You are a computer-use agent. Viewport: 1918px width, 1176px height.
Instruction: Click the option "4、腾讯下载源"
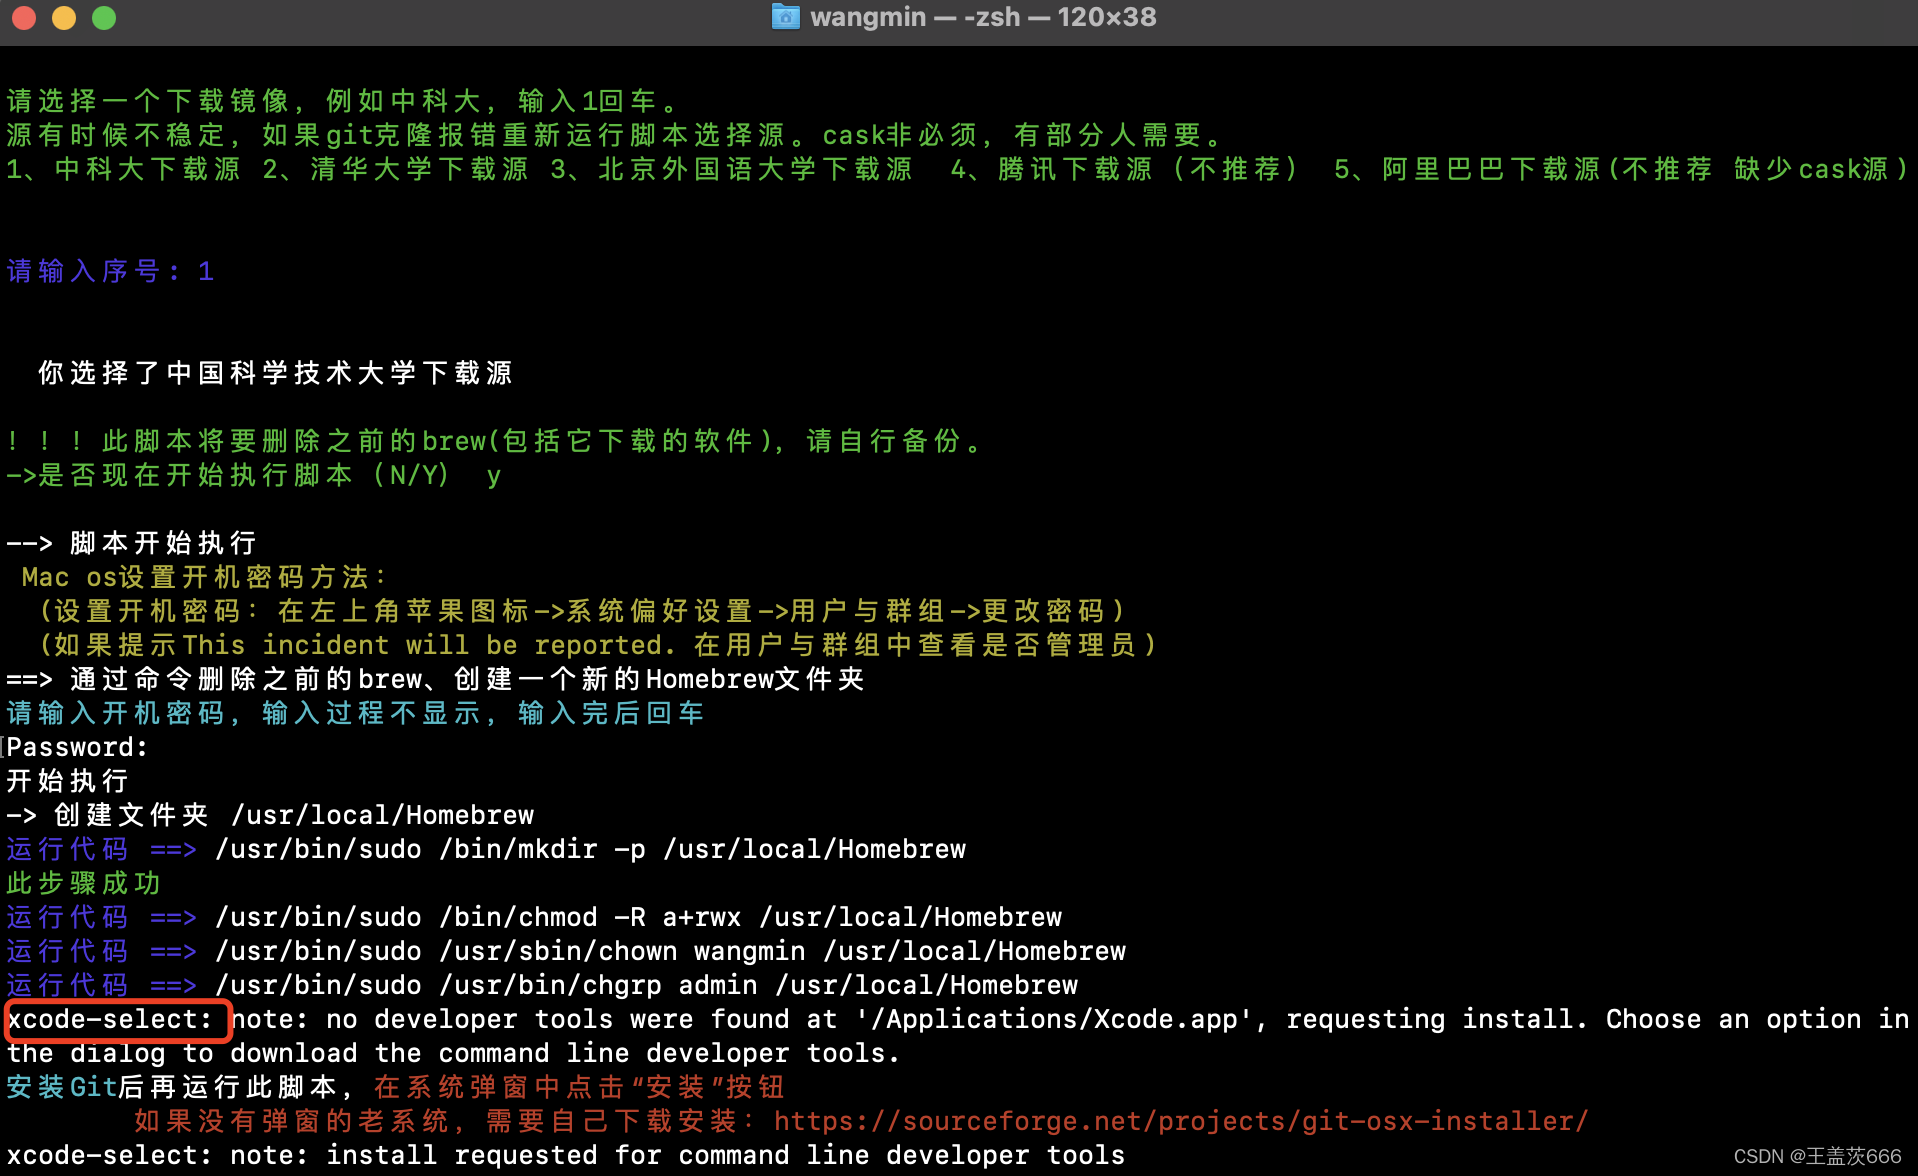[1050, 169]
